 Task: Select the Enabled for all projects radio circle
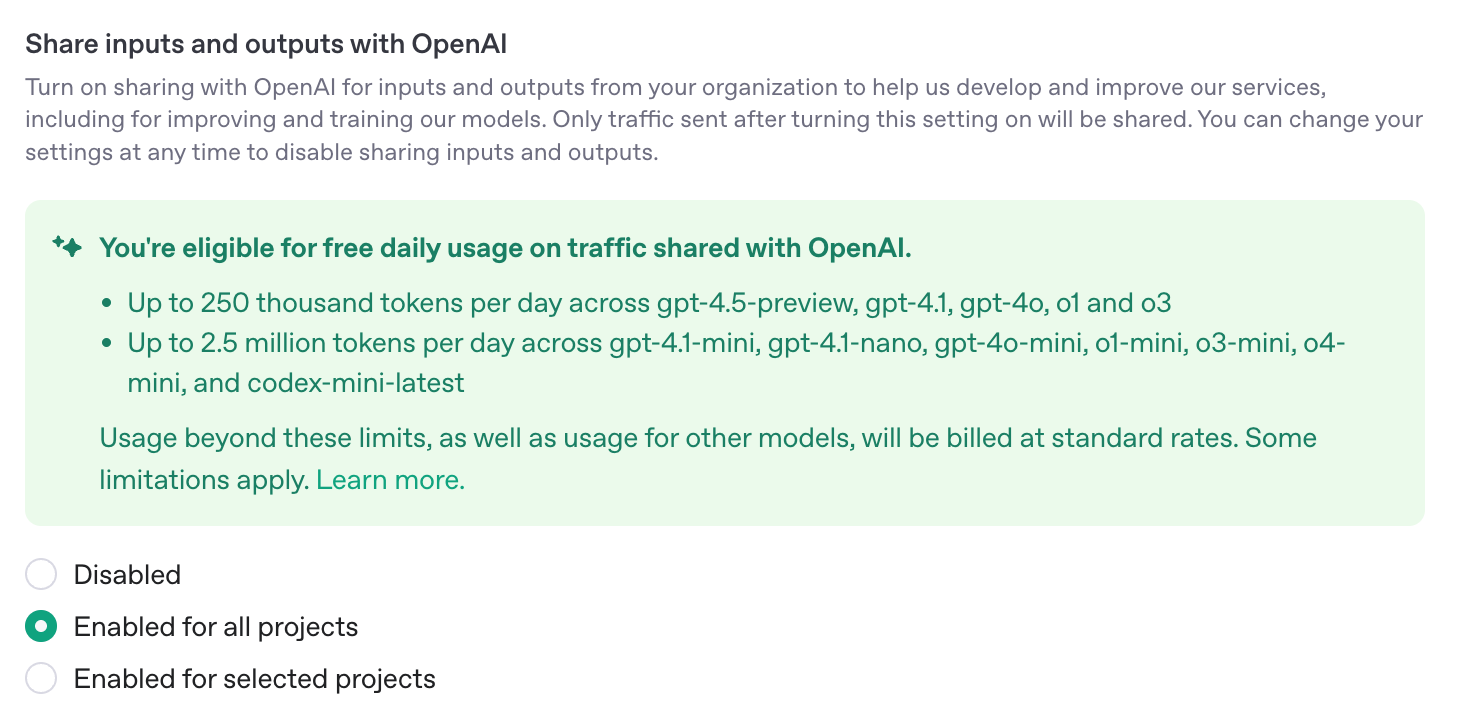pyautogui.click(x=41, y=627)
